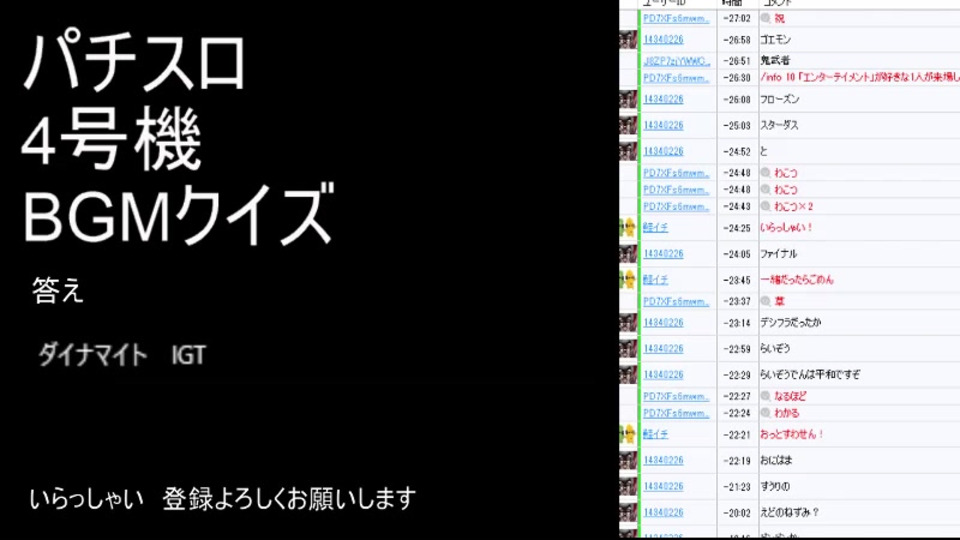Click the time cell -20:02

[x=737, y=512]
